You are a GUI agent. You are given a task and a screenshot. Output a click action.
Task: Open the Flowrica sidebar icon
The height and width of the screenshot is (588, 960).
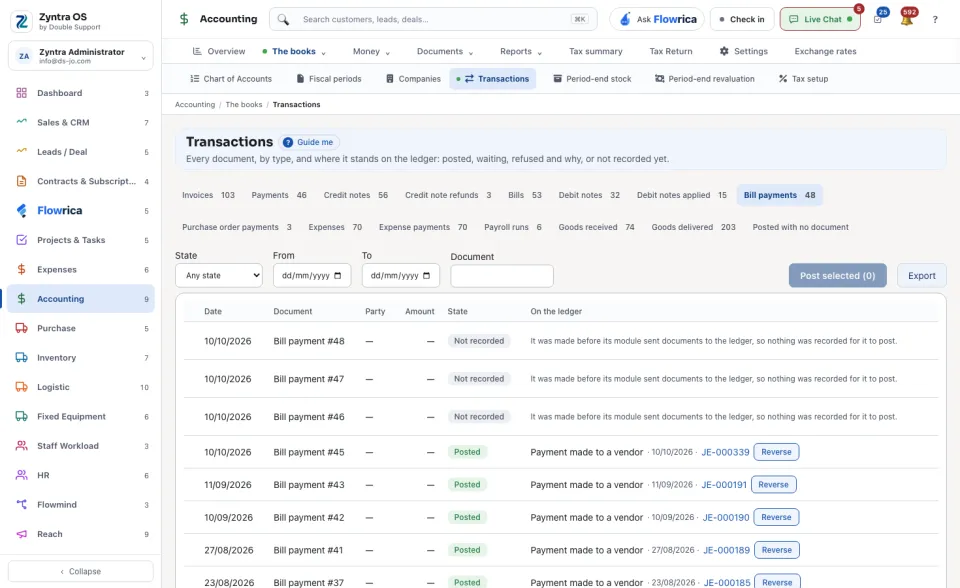(x=21, y=211)
